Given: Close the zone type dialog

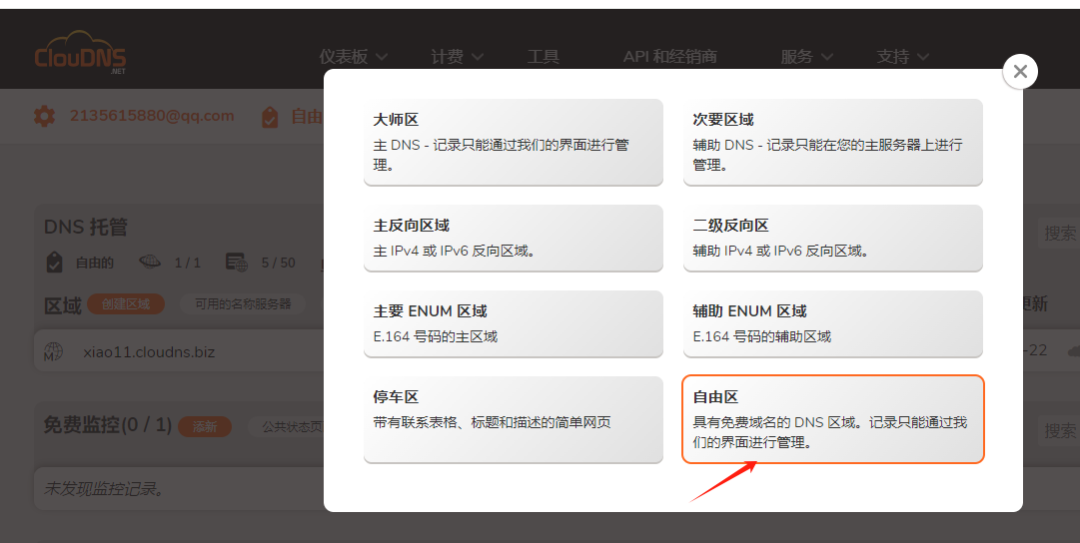Looking at the screenshot, I should (1020, 71).
